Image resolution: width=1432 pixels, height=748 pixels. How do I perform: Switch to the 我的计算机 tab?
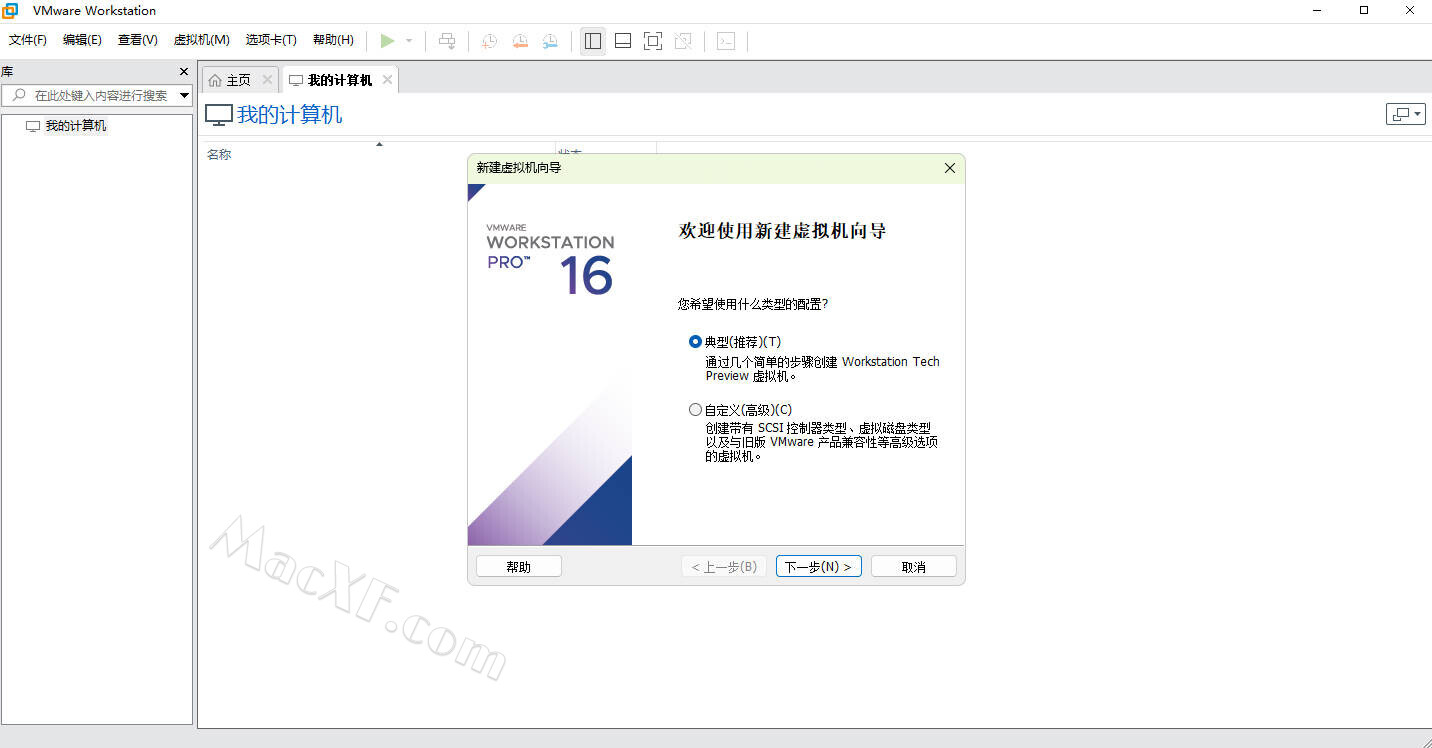(339, 80)
